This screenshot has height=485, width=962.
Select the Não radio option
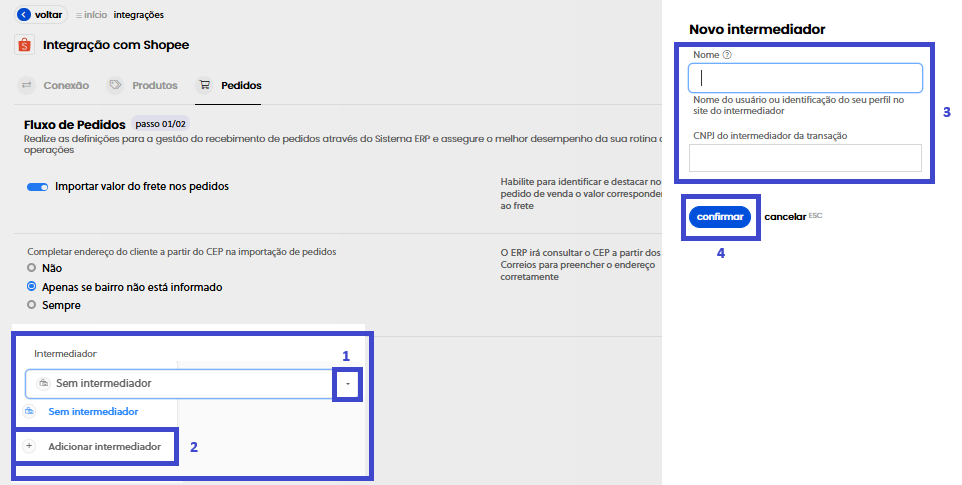pyautogui.click(x=31, y=268)
